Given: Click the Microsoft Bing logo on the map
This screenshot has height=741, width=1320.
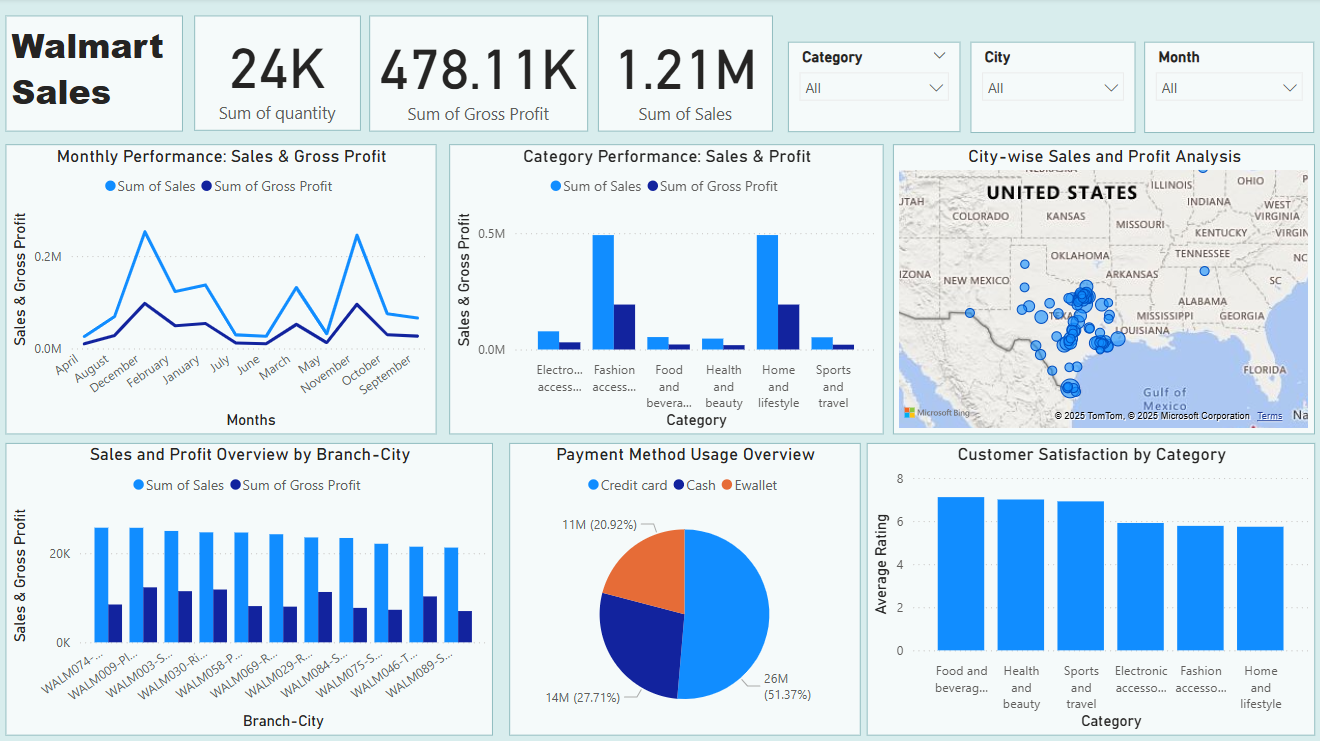Looking at the screenshot, I should pyautogui.click(x=935, y=413).
